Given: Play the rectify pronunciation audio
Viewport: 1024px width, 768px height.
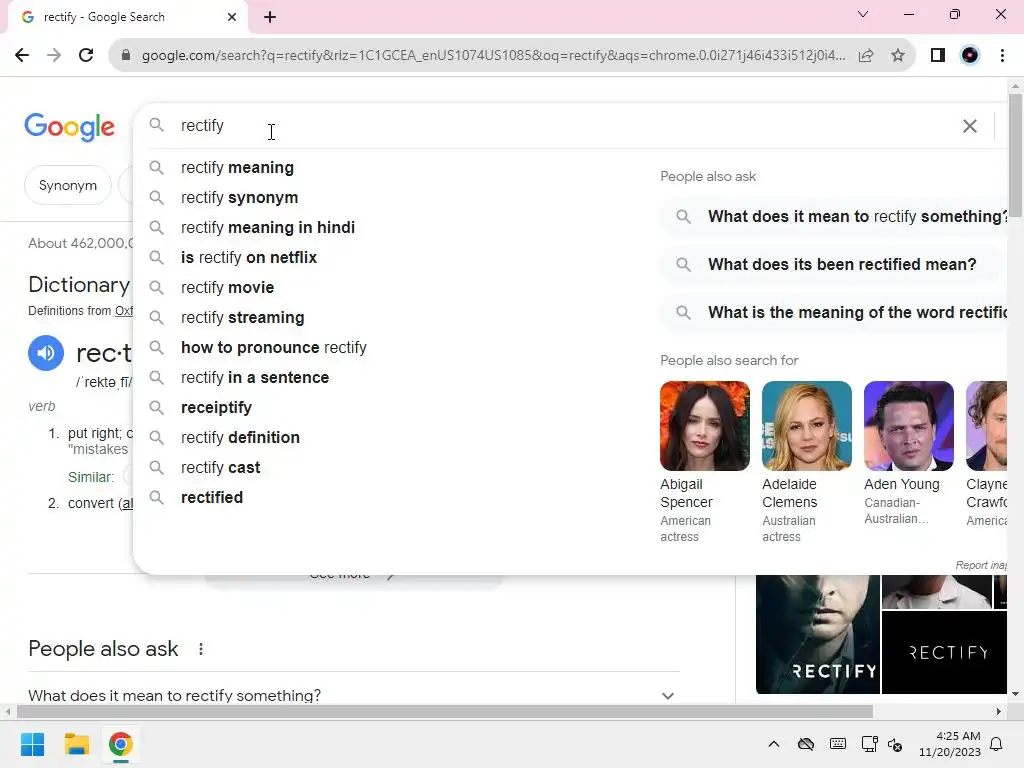Looking at the screenshot, I should 46,353.
